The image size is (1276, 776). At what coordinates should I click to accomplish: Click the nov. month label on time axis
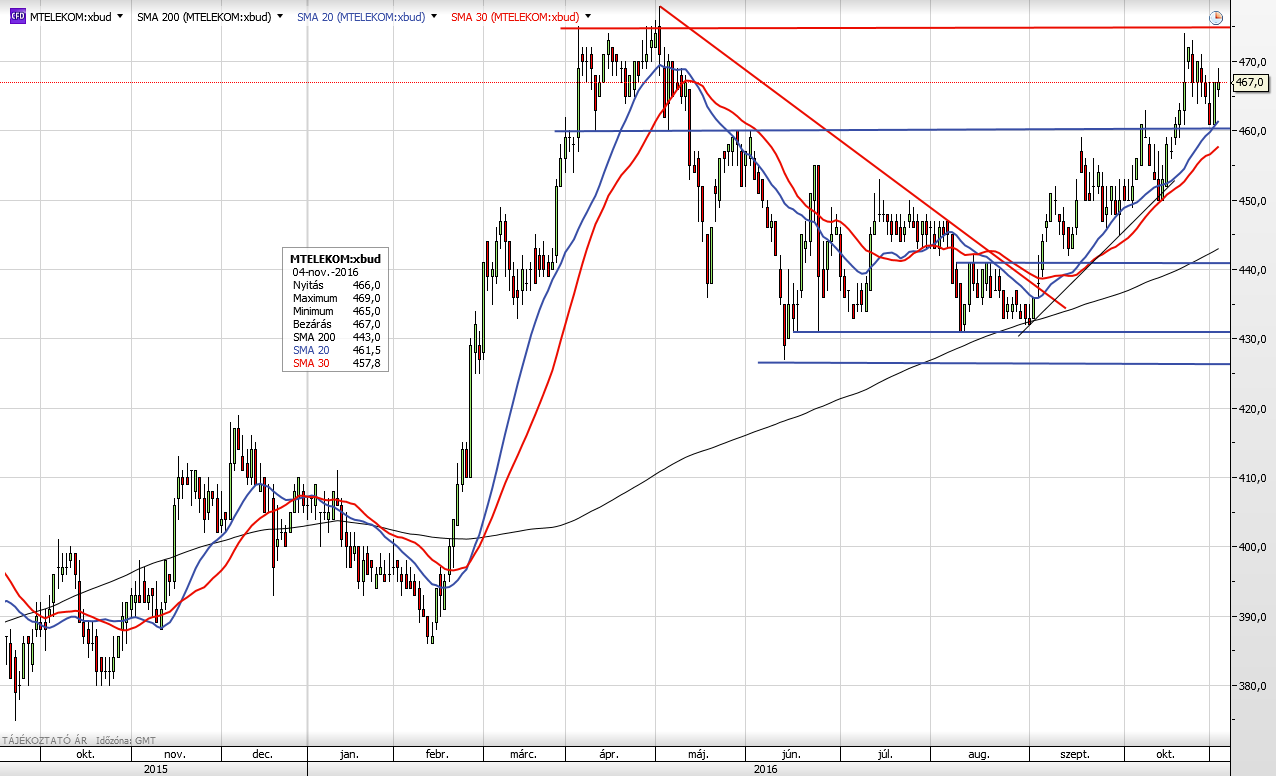[174, 754]
